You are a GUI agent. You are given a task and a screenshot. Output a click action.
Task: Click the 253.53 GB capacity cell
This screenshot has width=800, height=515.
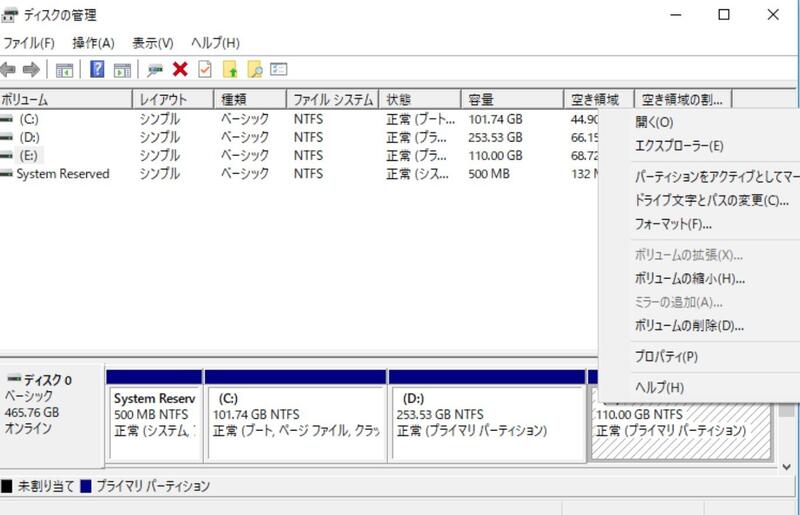click(495, 137)
